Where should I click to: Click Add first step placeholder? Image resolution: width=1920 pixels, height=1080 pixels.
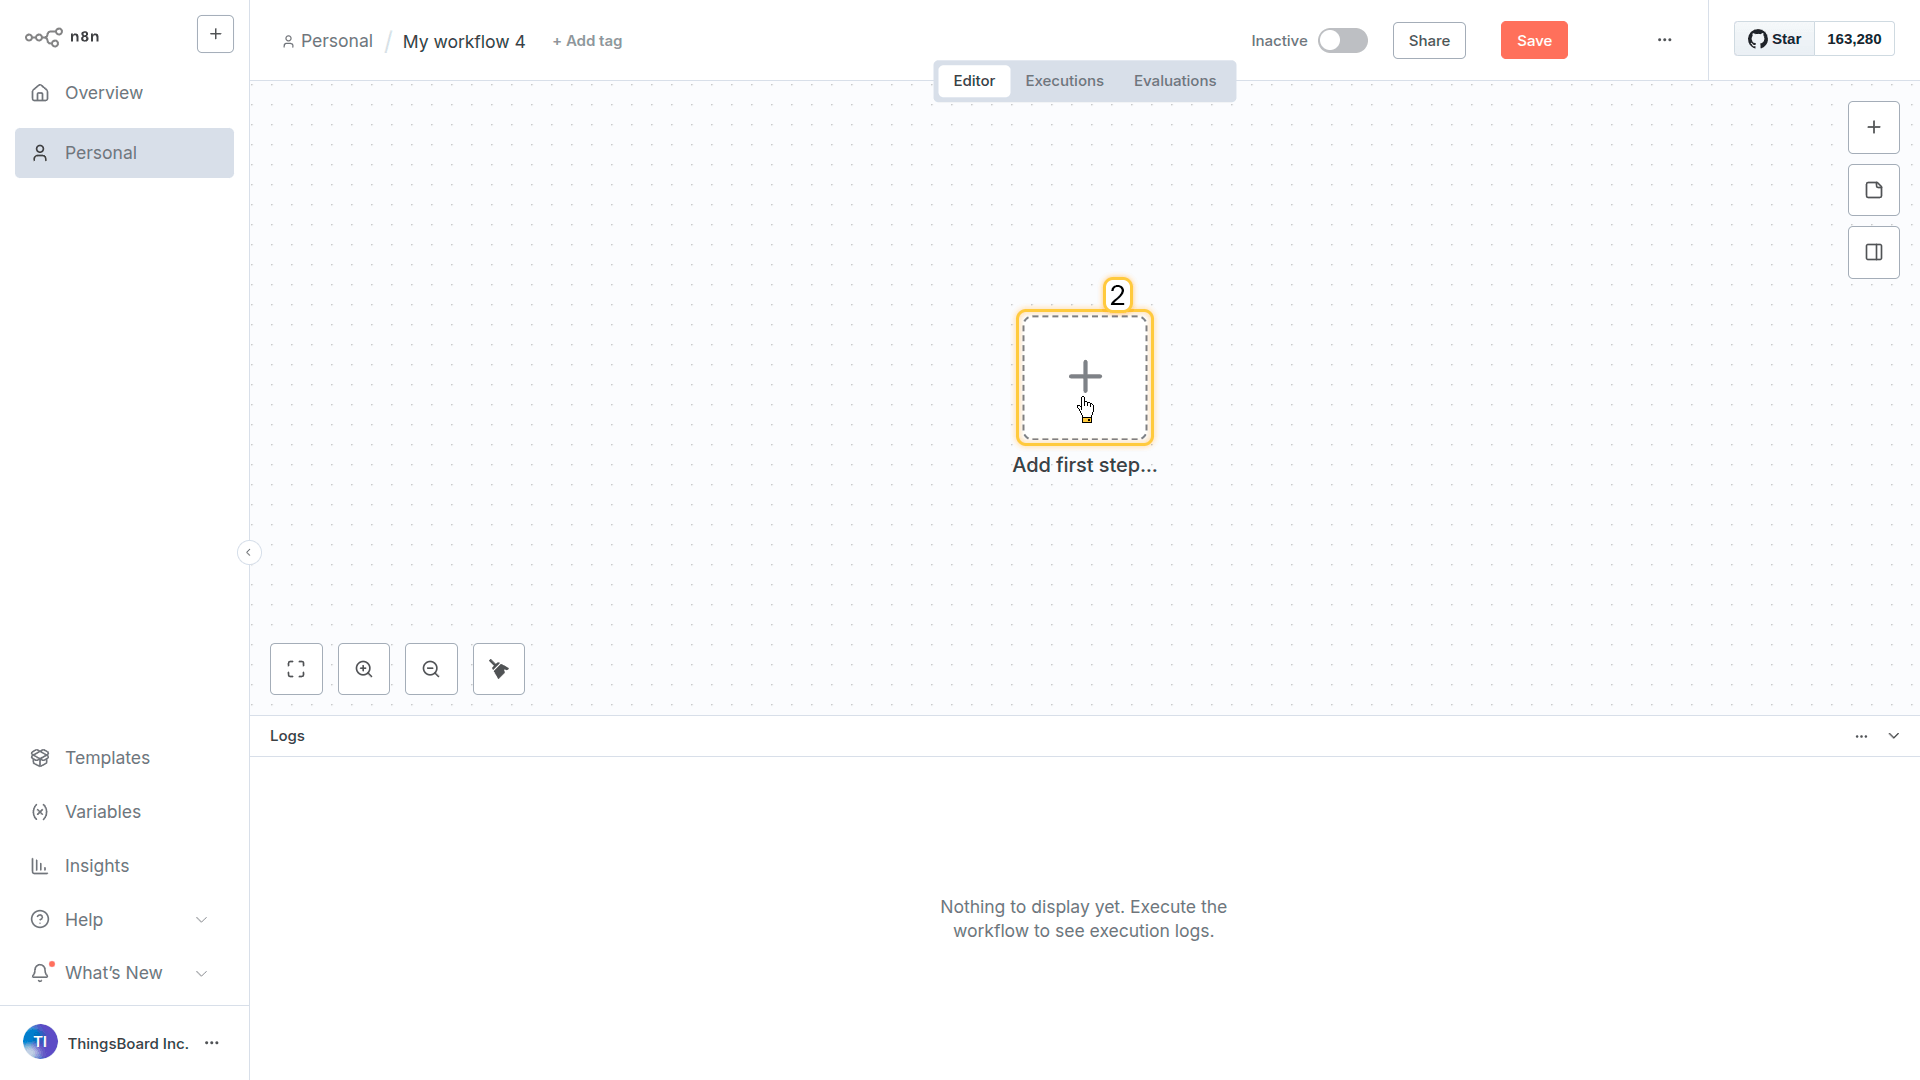click(x=1084, y=377)
